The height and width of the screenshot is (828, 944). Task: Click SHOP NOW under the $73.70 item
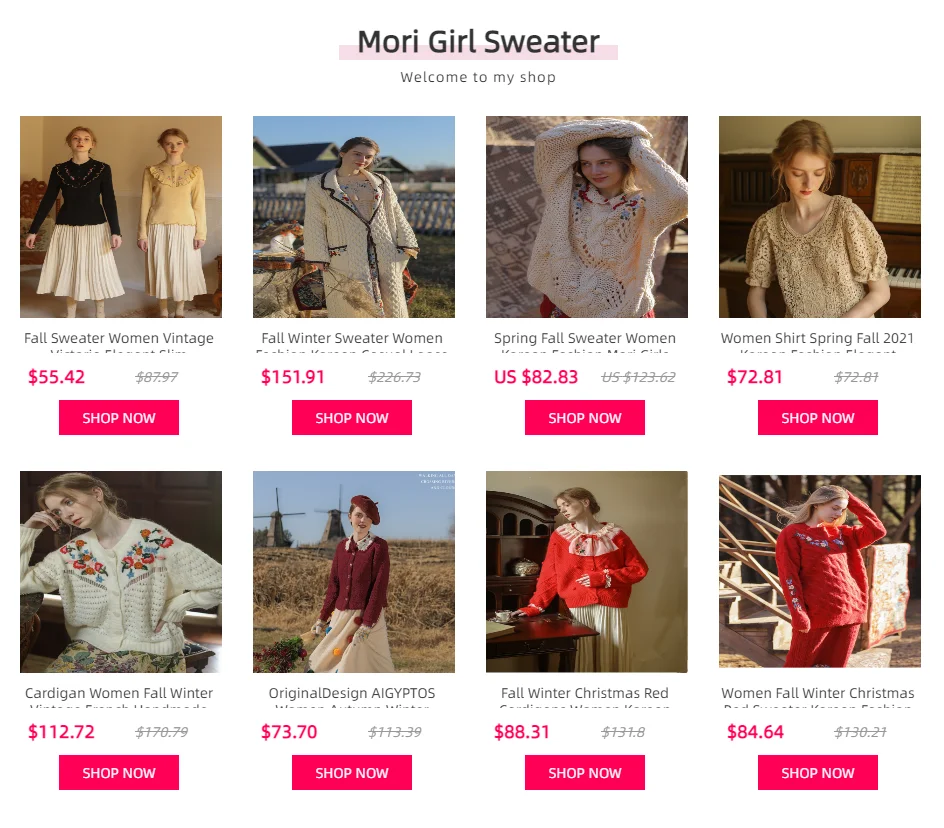[x=352, y=773]
